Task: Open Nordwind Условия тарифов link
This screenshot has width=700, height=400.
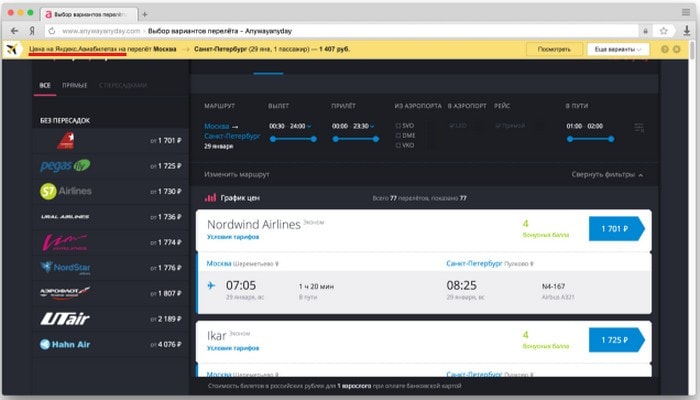Action: 233,237
